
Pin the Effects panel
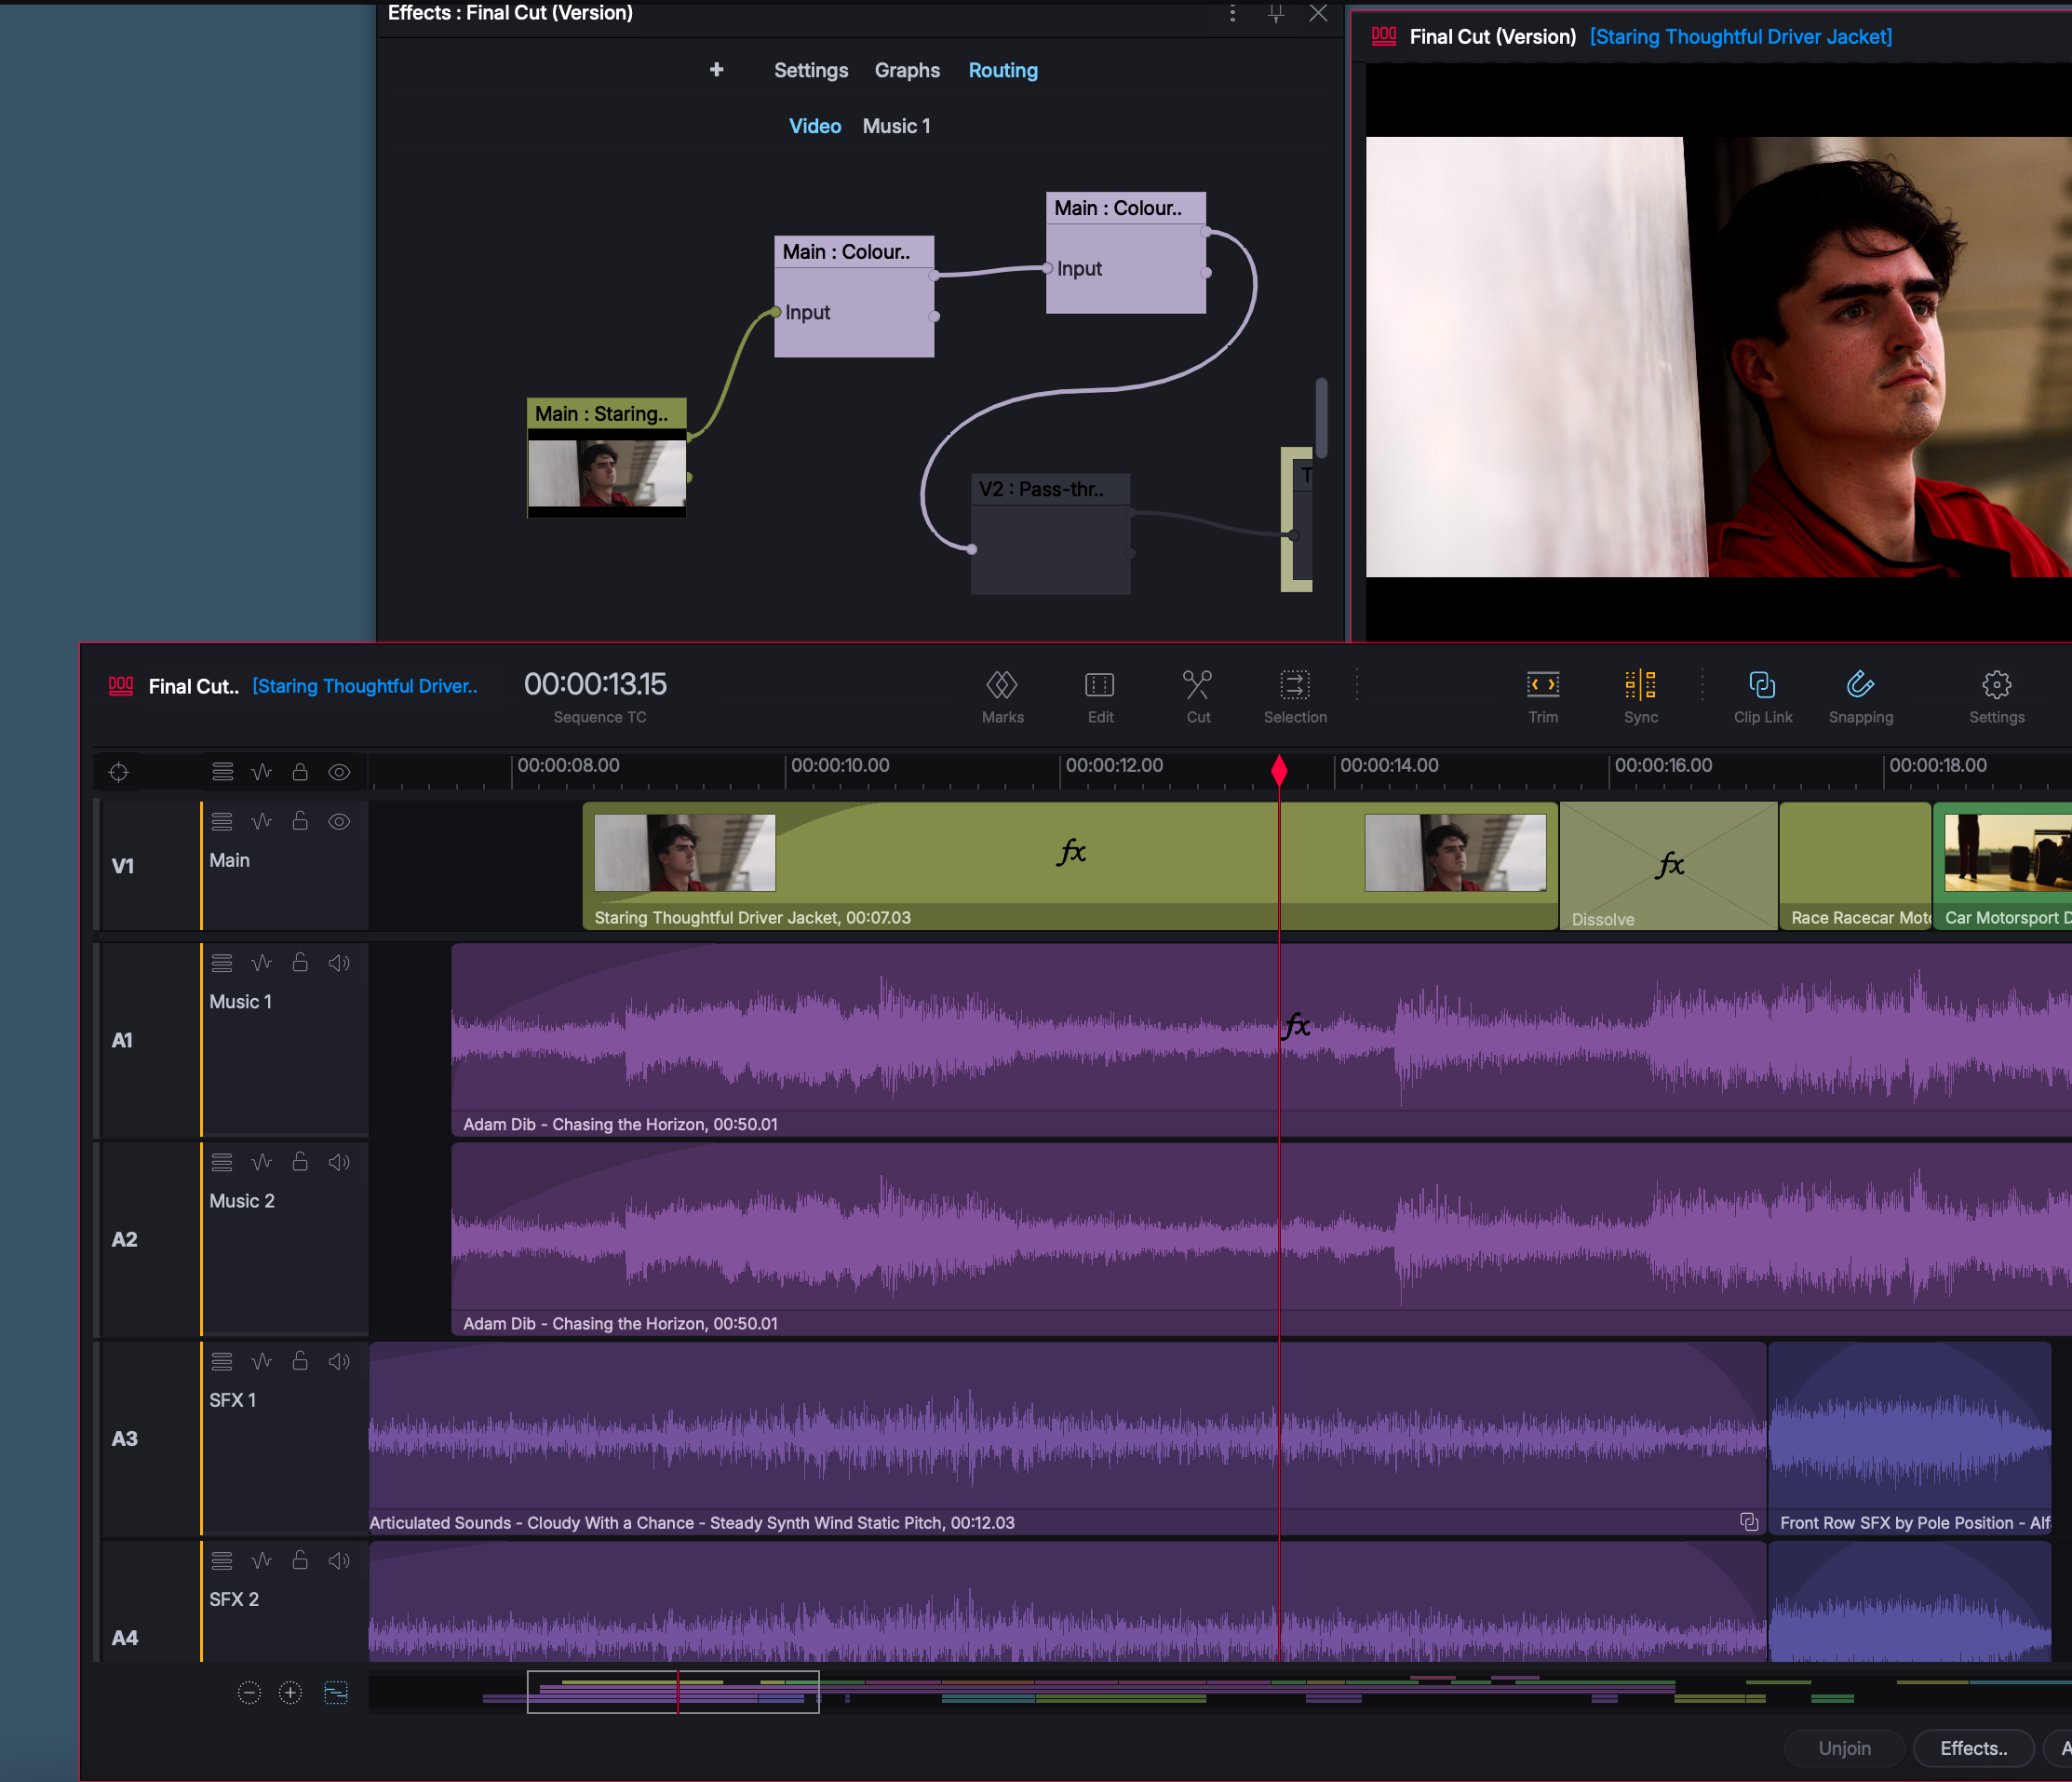(x=1276, y=13)
